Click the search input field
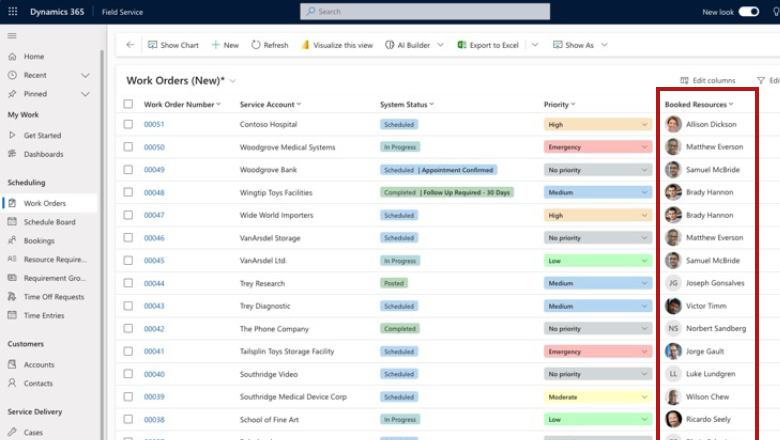The image size is (780, 440). pos(425,11)
